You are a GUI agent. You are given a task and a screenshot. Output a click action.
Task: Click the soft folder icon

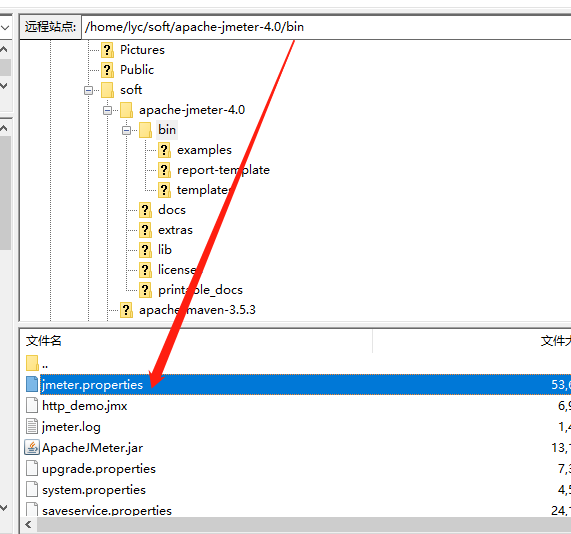107,90
